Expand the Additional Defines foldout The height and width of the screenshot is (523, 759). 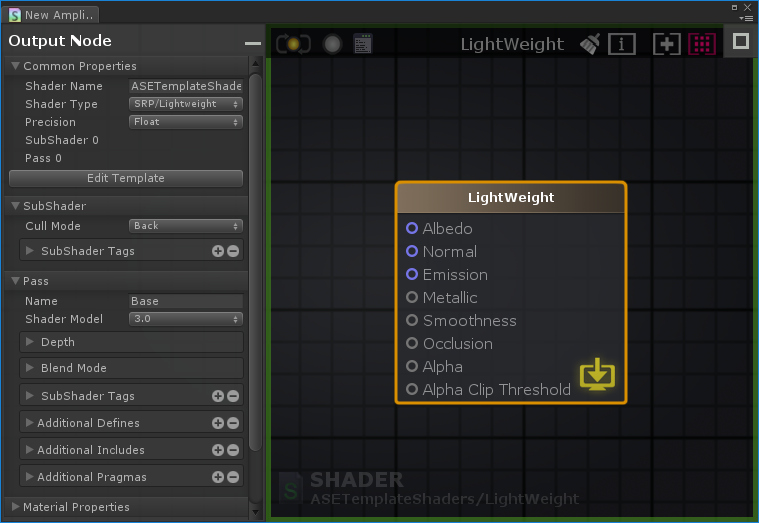coord(30,423)
